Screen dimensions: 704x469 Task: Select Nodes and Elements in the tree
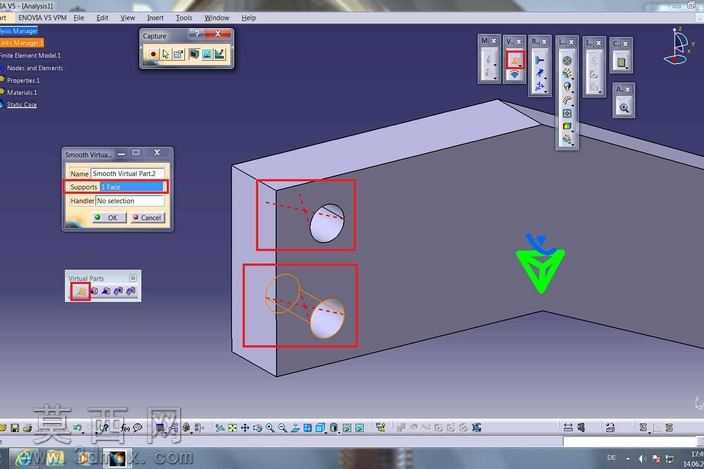(x=35, y=68)
